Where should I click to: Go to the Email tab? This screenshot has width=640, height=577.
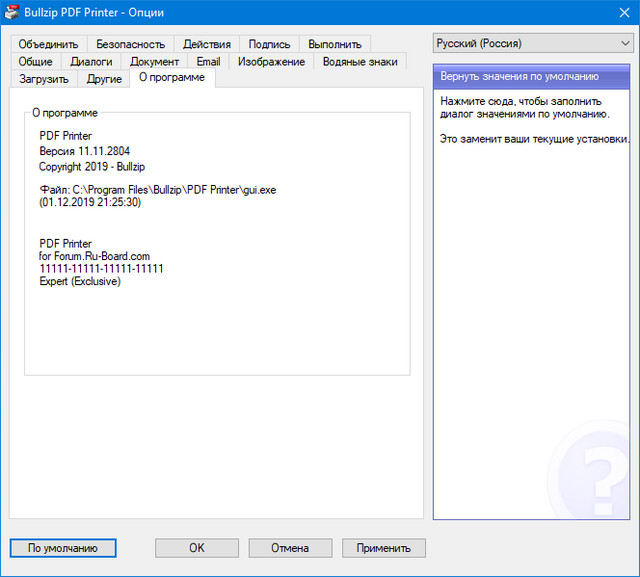point(208,61)
